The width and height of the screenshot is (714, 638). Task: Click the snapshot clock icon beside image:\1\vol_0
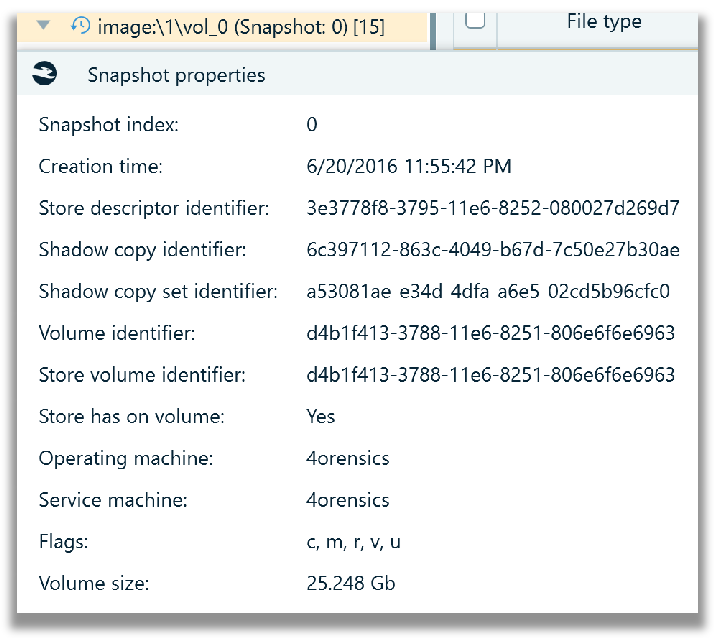80,26
